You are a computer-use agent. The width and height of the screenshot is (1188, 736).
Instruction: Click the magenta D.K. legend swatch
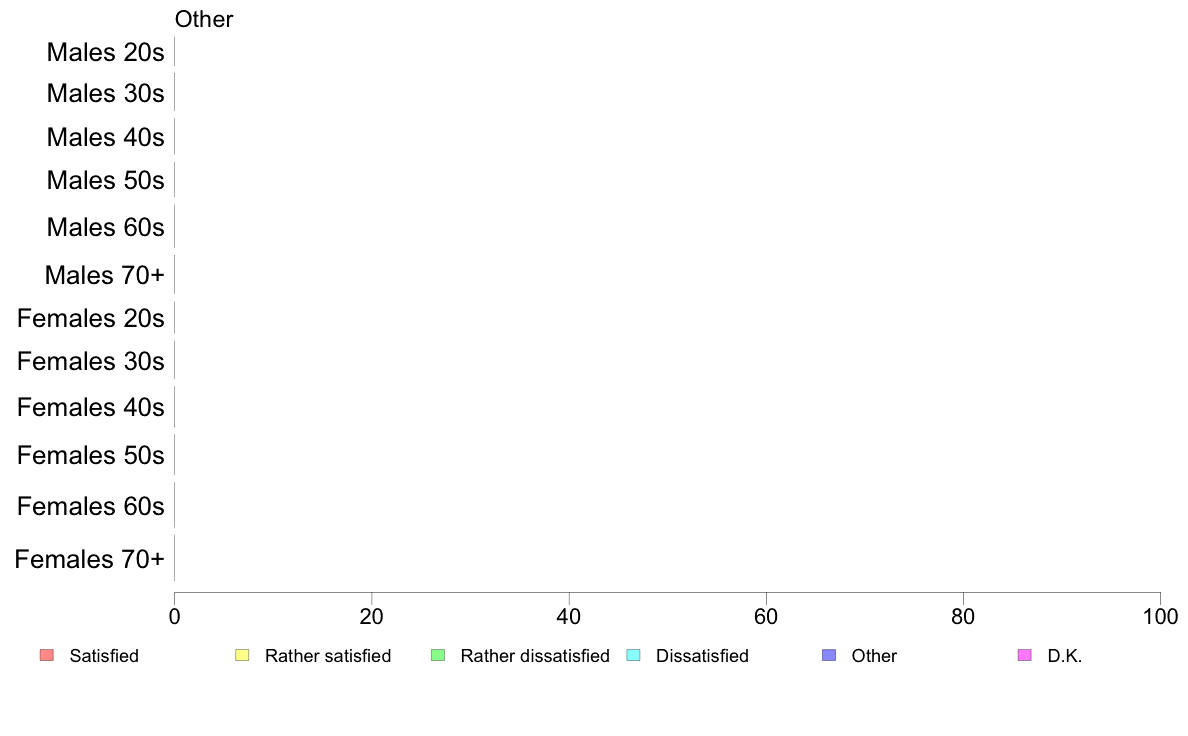(x=1024, y=655)
